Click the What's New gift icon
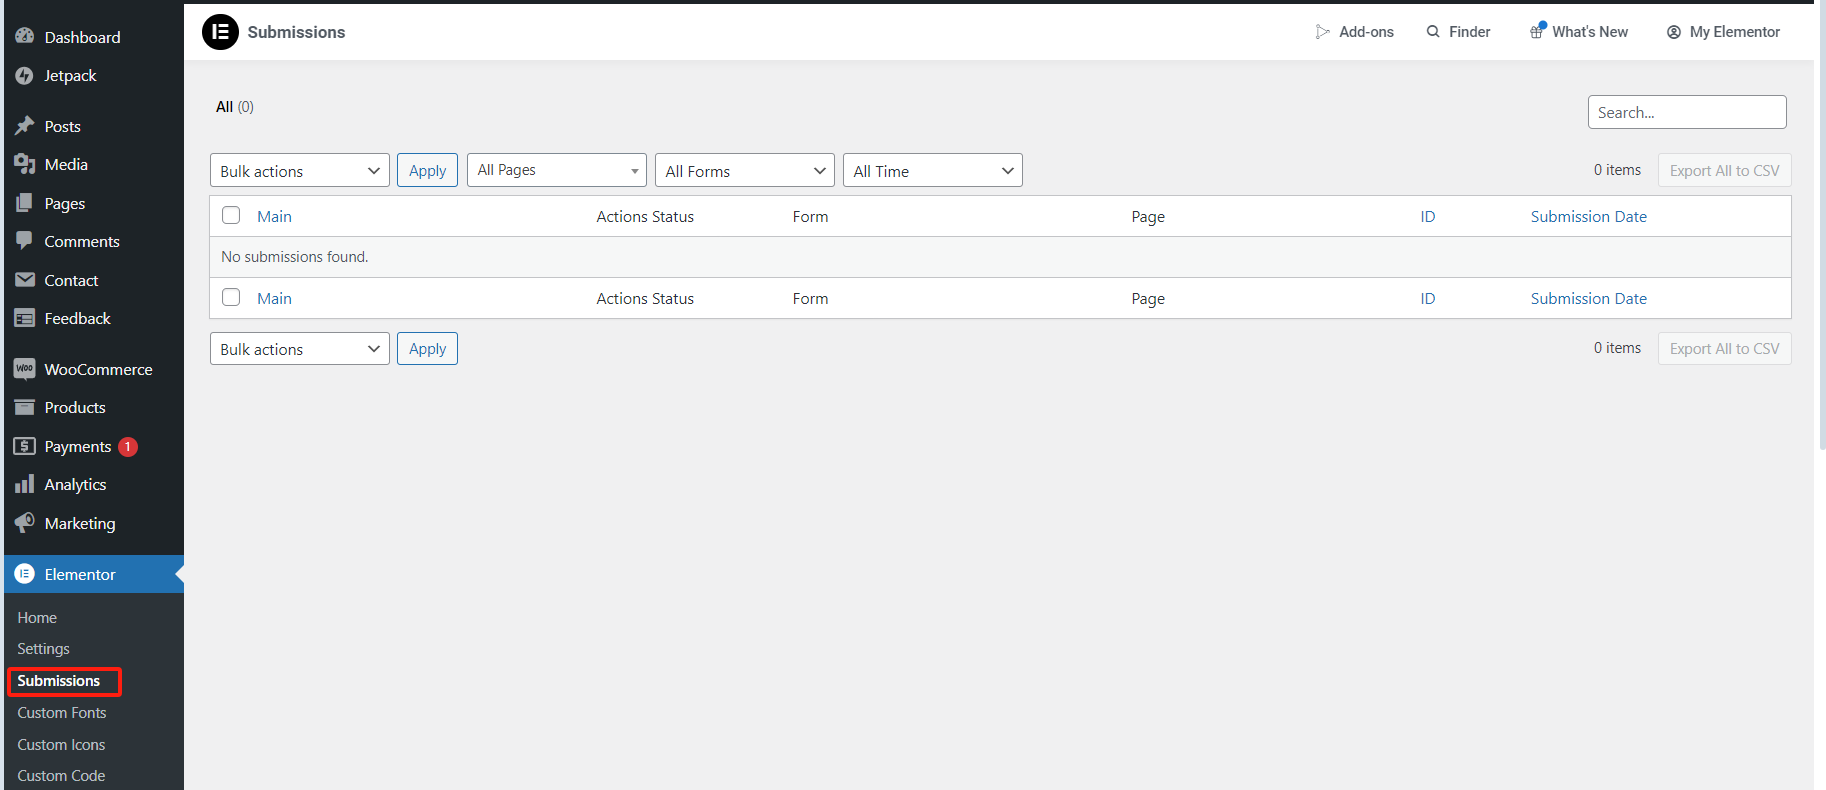The height and width of the screenshot is (790, 1826). pyautogui.click(x=1537, y=32)
